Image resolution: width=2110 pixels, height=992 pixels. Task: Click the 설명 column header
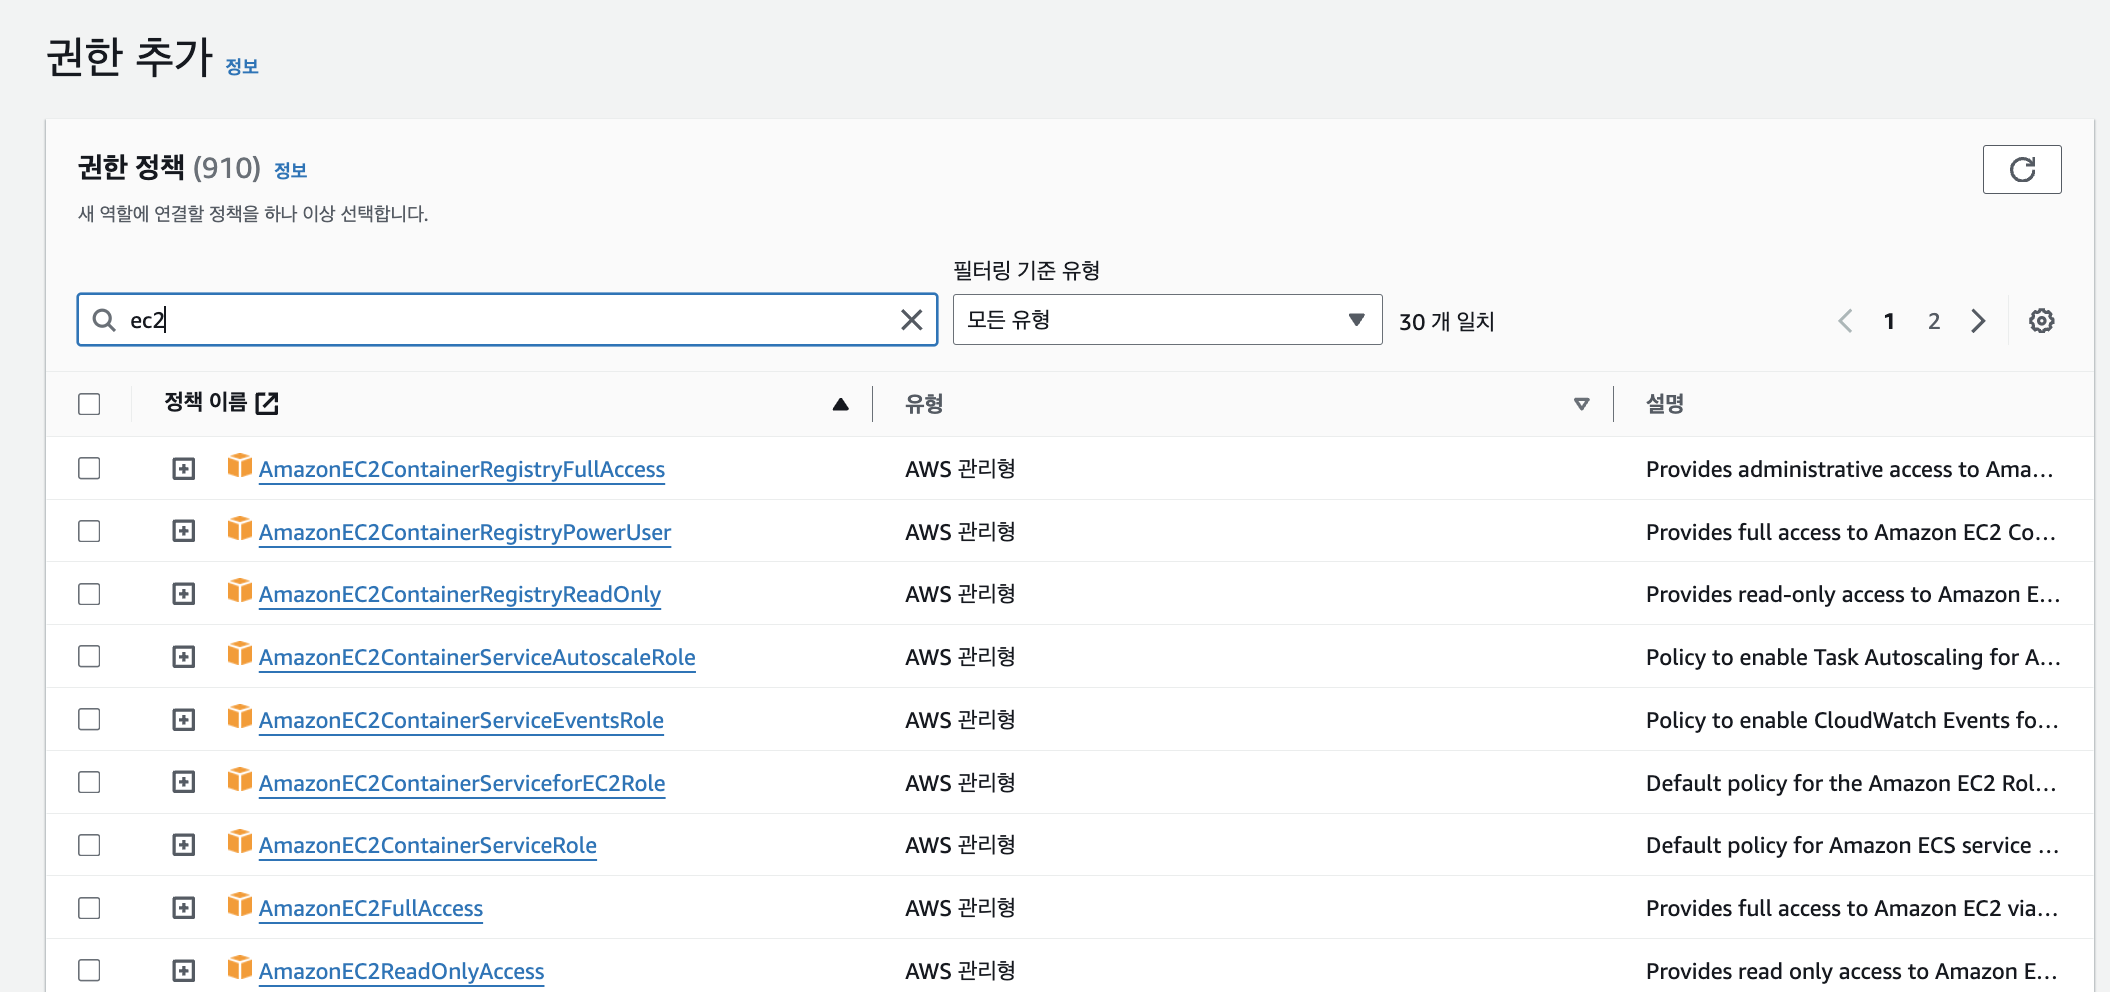click(1665, 404)
